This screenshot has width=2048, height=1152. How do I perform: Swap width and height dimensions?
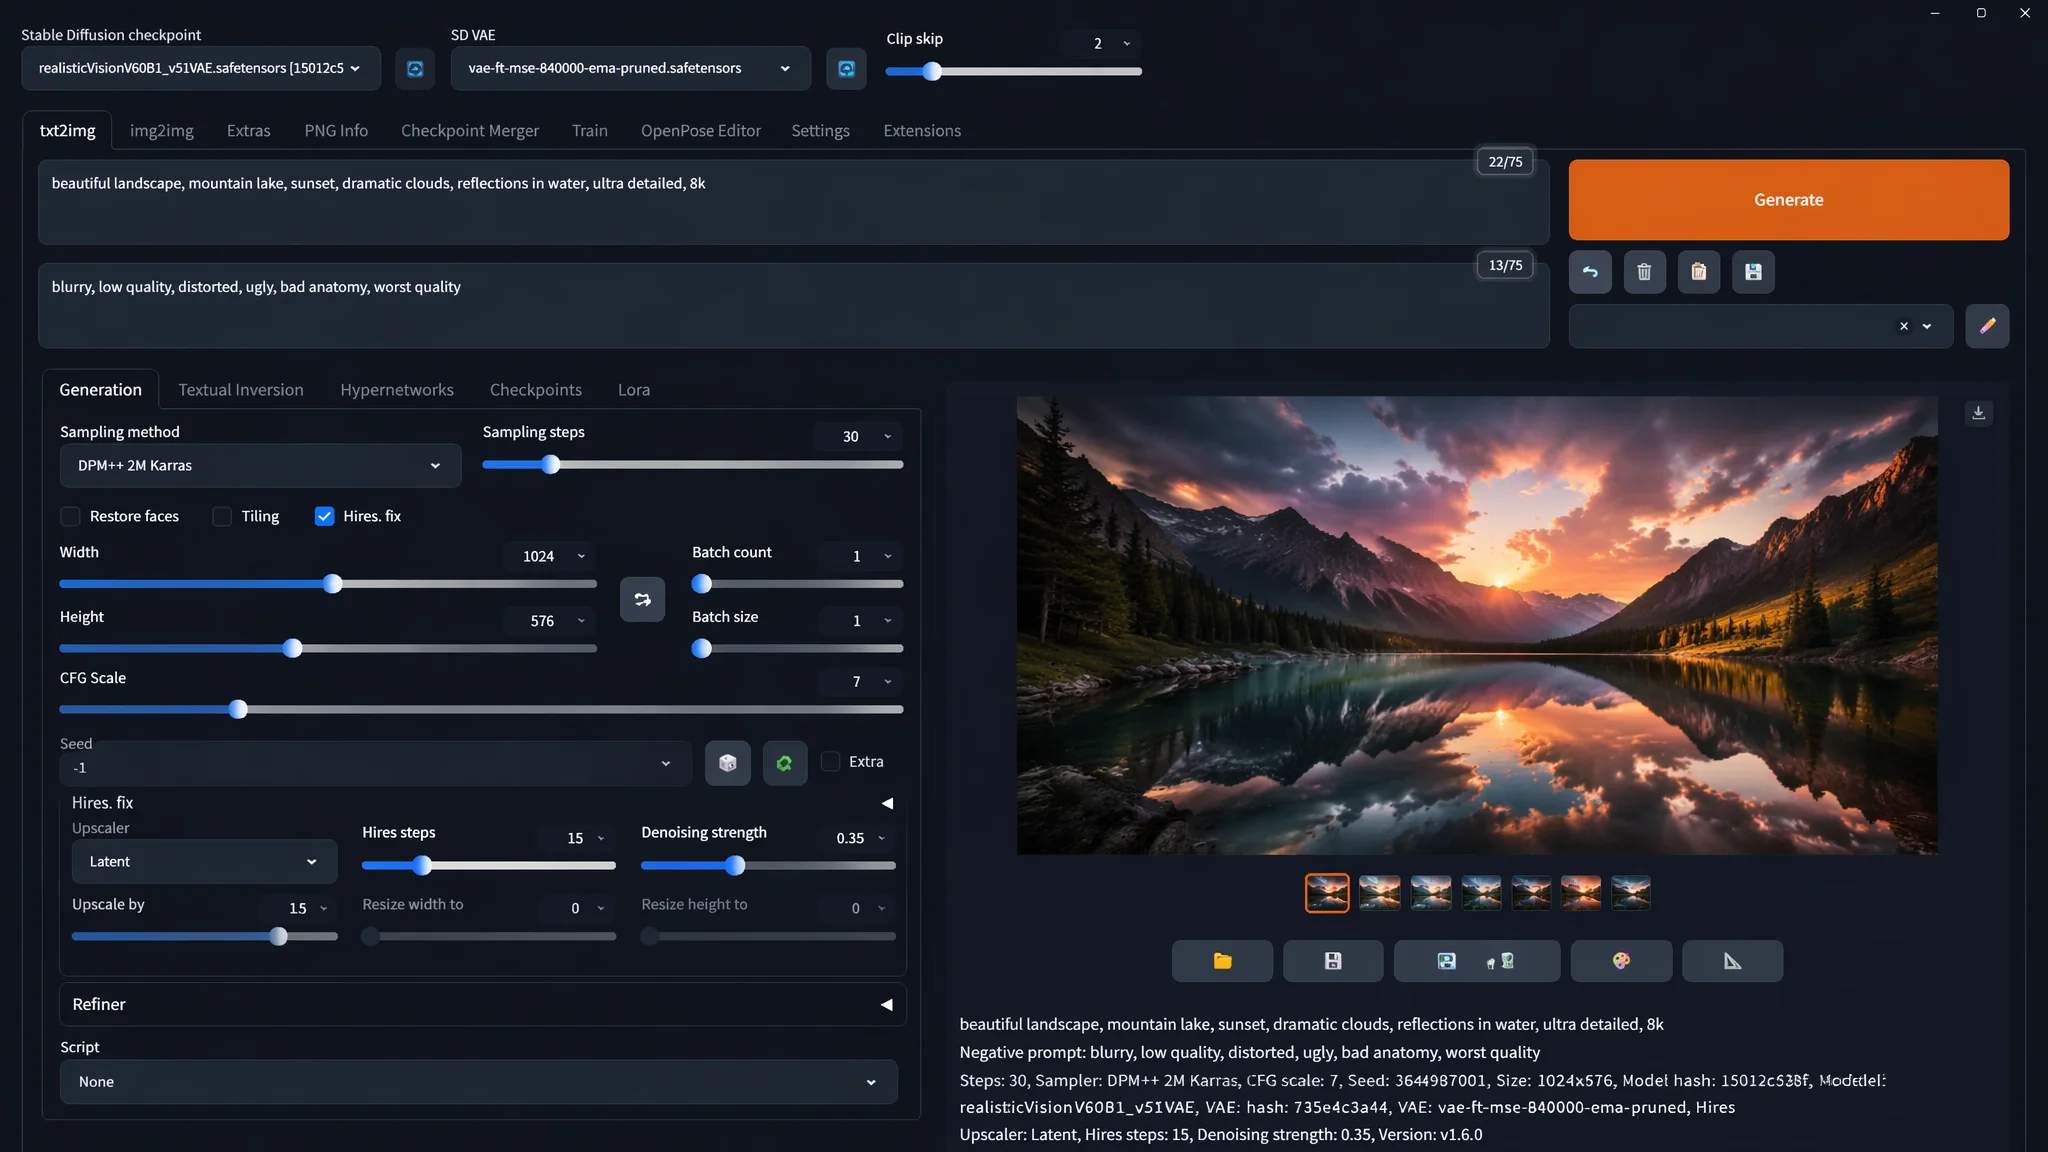[x=642, y=599]
